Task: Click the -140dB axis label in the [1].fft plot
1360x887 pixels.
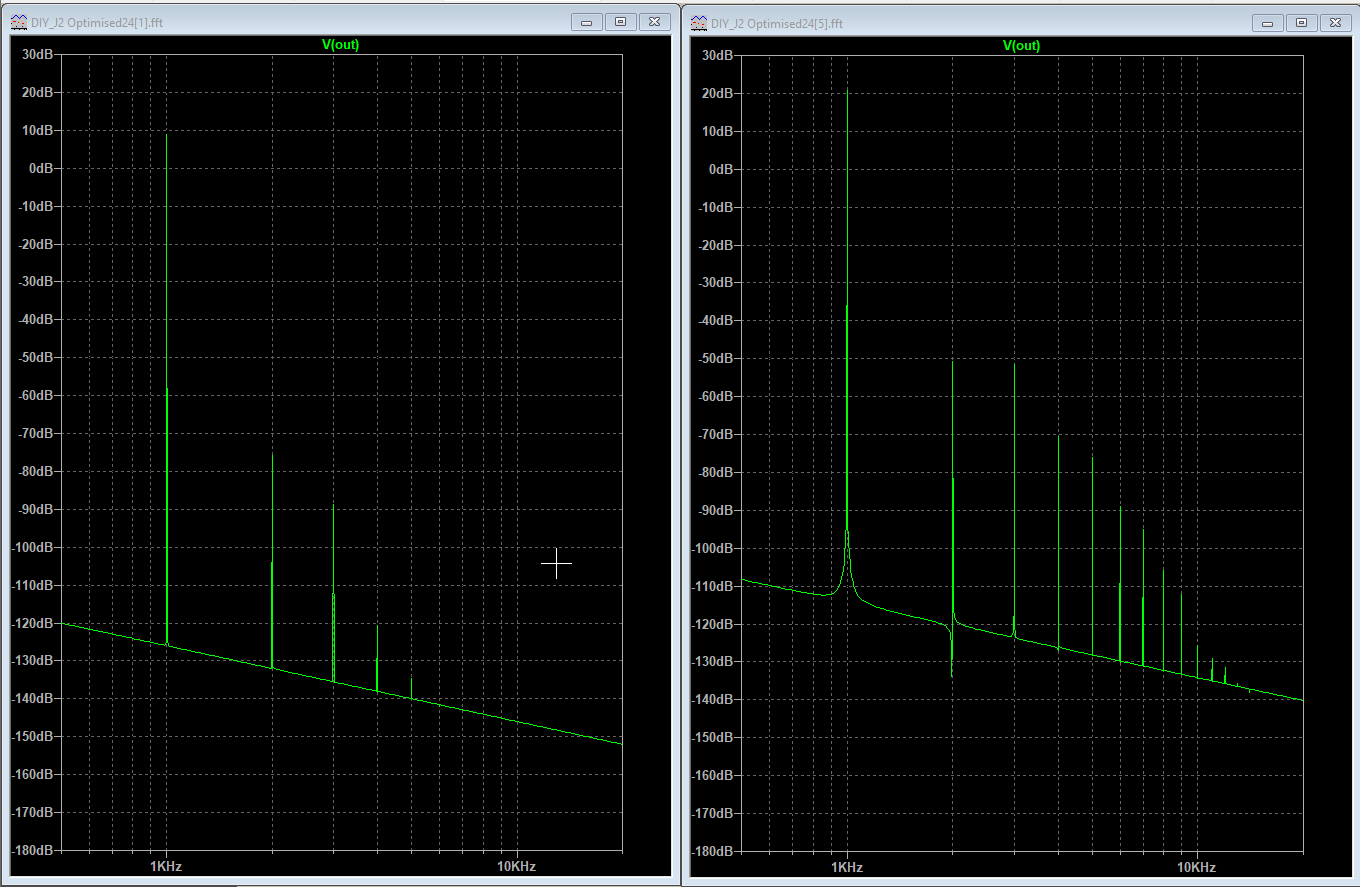Action: (x=33, y=698)
